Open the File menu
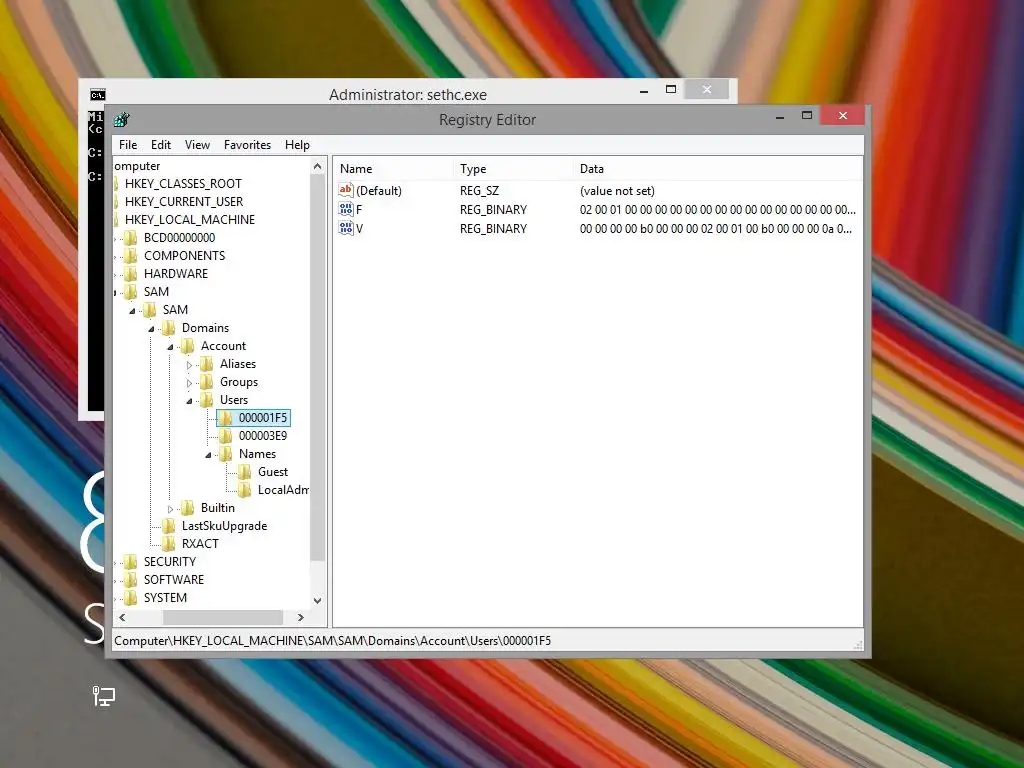Viewport: 1024px width, 768px height. (x=128, y=145)
